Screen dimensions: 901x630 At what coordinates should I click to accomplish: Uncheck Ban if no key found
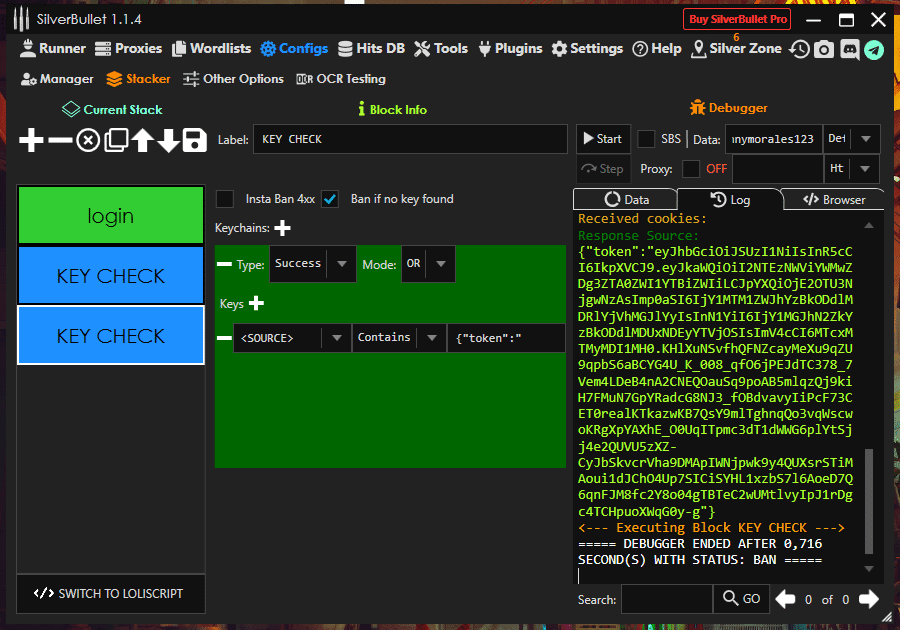click(330, 199)
